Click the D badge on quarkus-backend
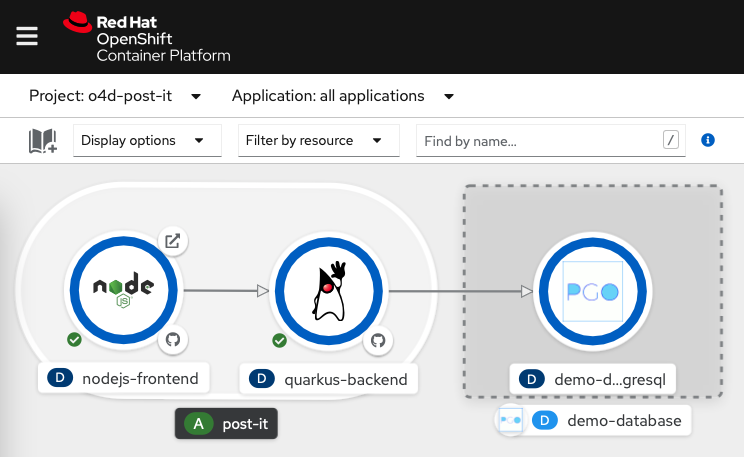Screen dimensions: 744x457 (x=261, y=379)
